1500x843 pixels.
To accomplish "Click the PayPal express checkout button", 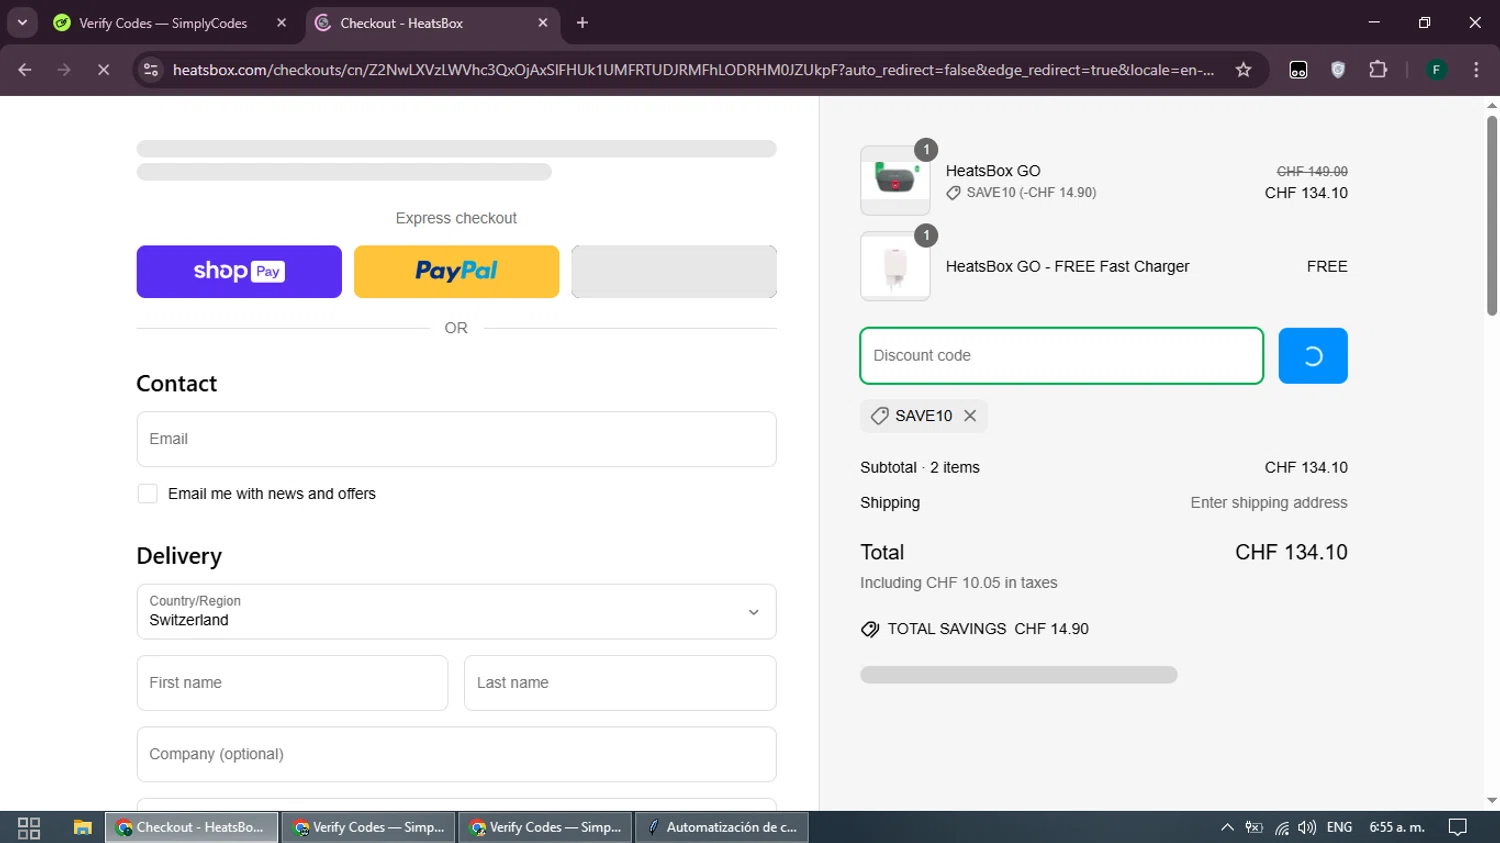I will click(456, 271).
